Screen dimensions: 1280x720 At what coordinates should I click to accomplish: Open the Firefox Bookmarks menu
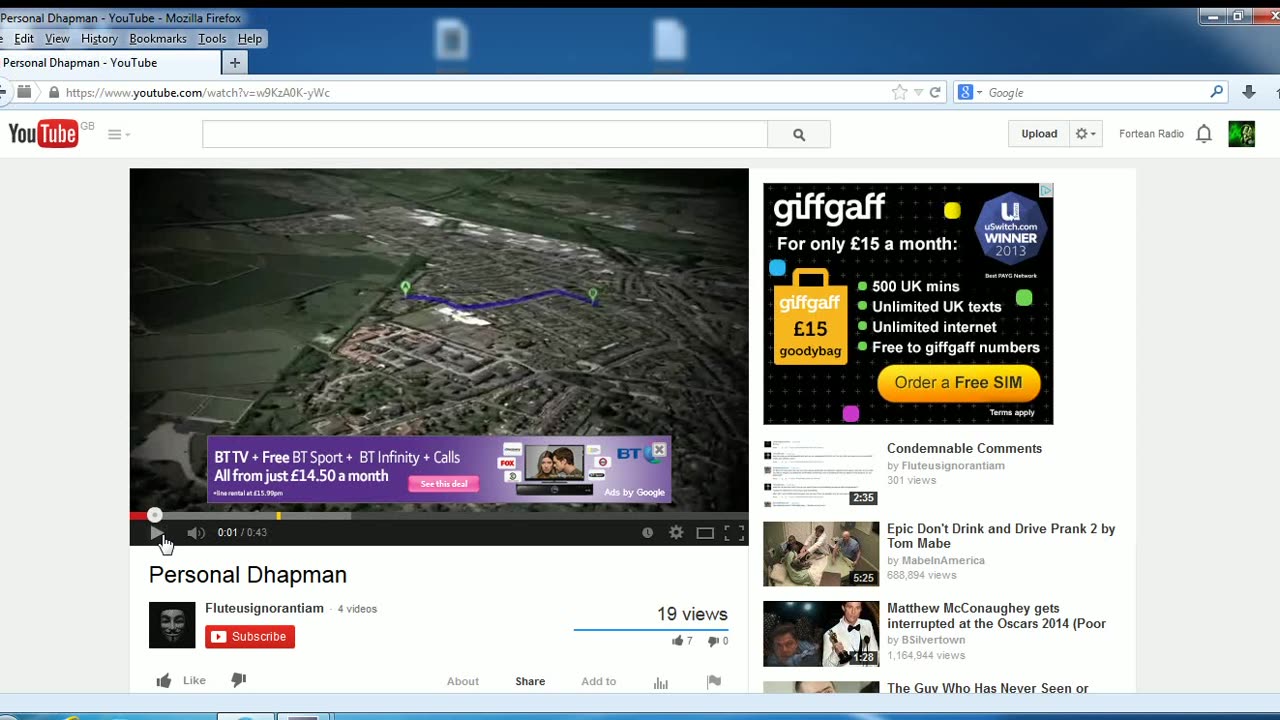point(158,39)
